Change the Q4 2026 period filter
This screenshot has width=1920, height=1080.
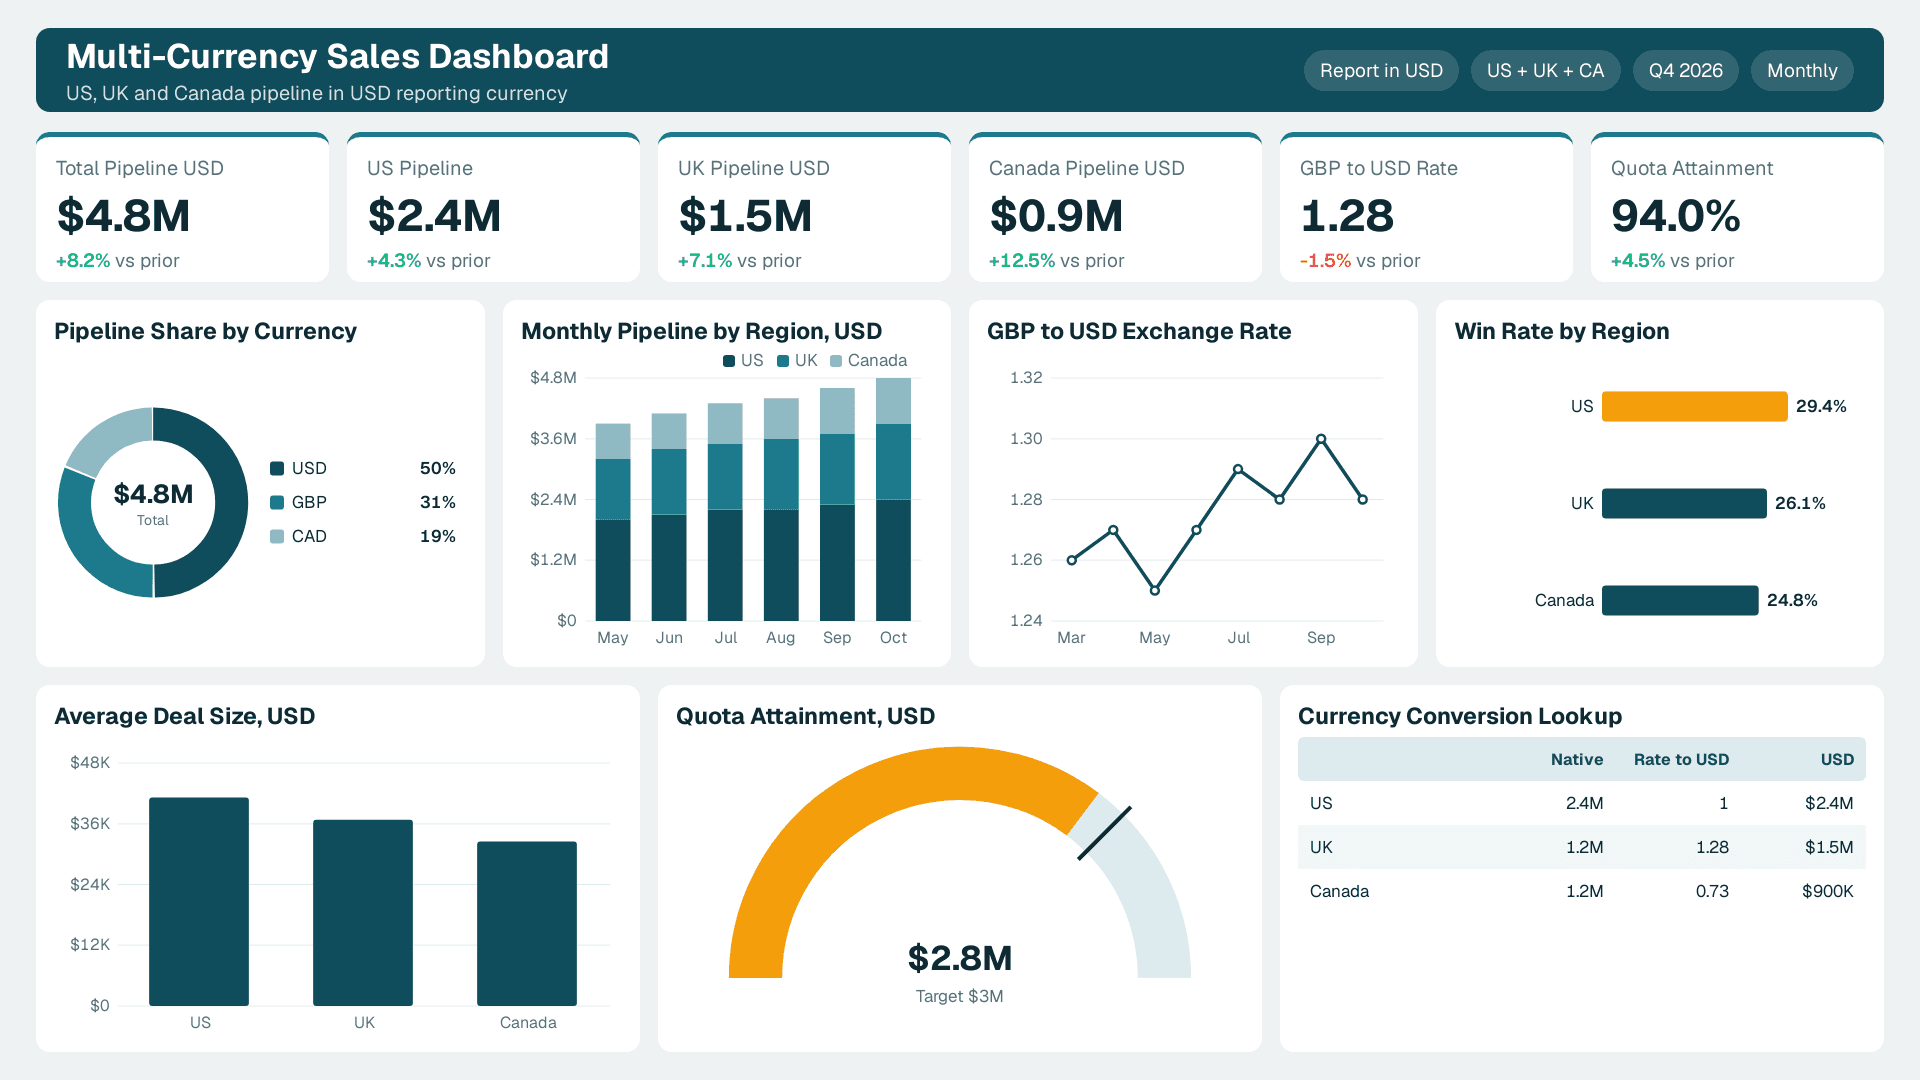pos(1686,71)
